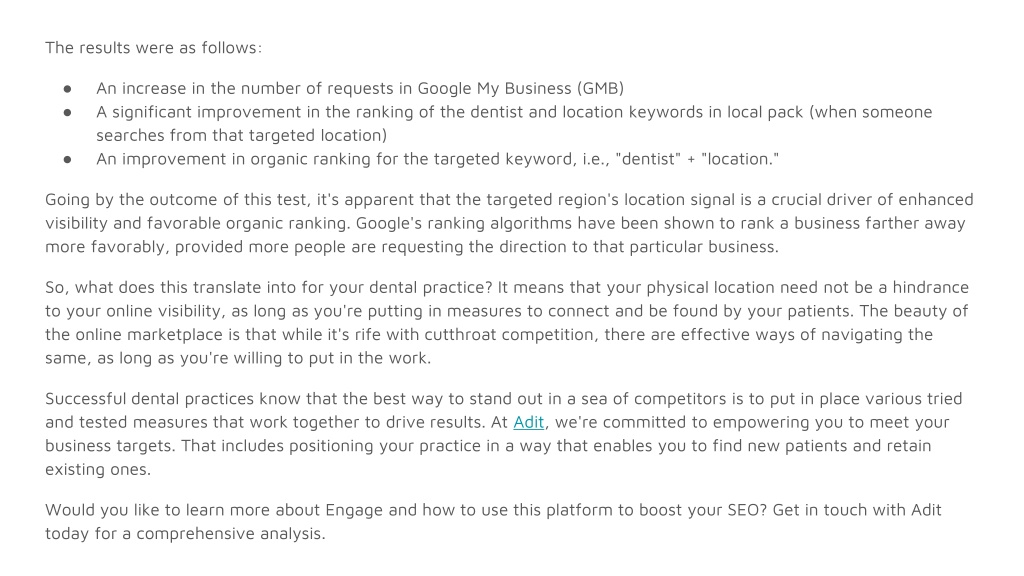
Task: Click the quoted word "location." in third bullet
Action: coord(740,159)
